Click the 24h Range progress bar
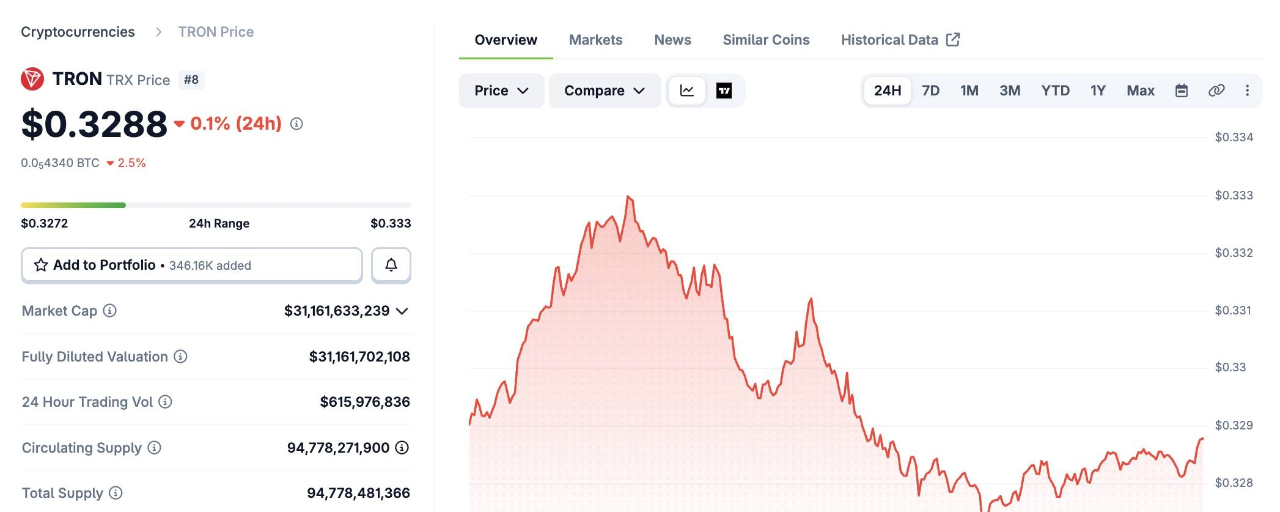 coord(216,205)
